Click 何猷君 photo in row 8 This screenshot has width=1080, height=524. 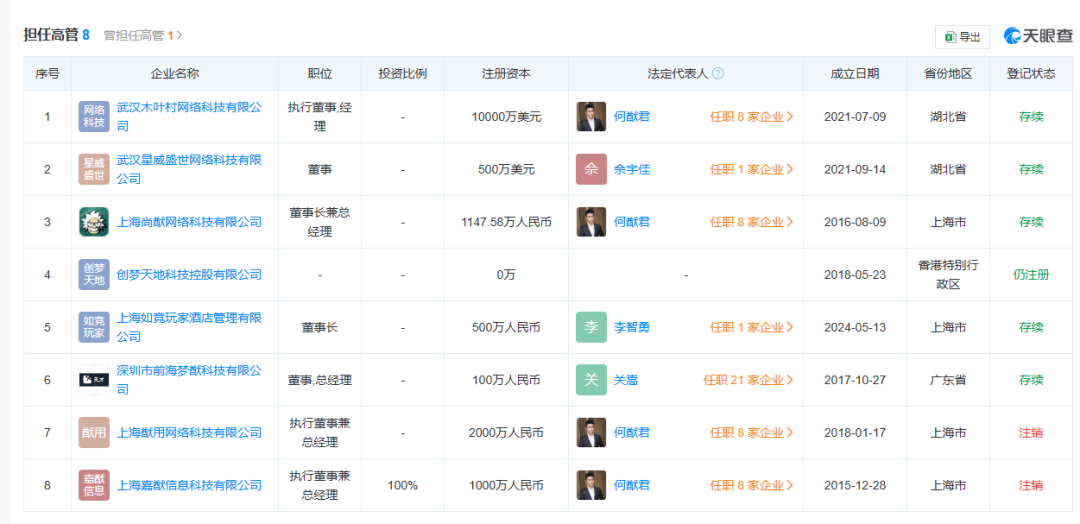click(591, 485)
